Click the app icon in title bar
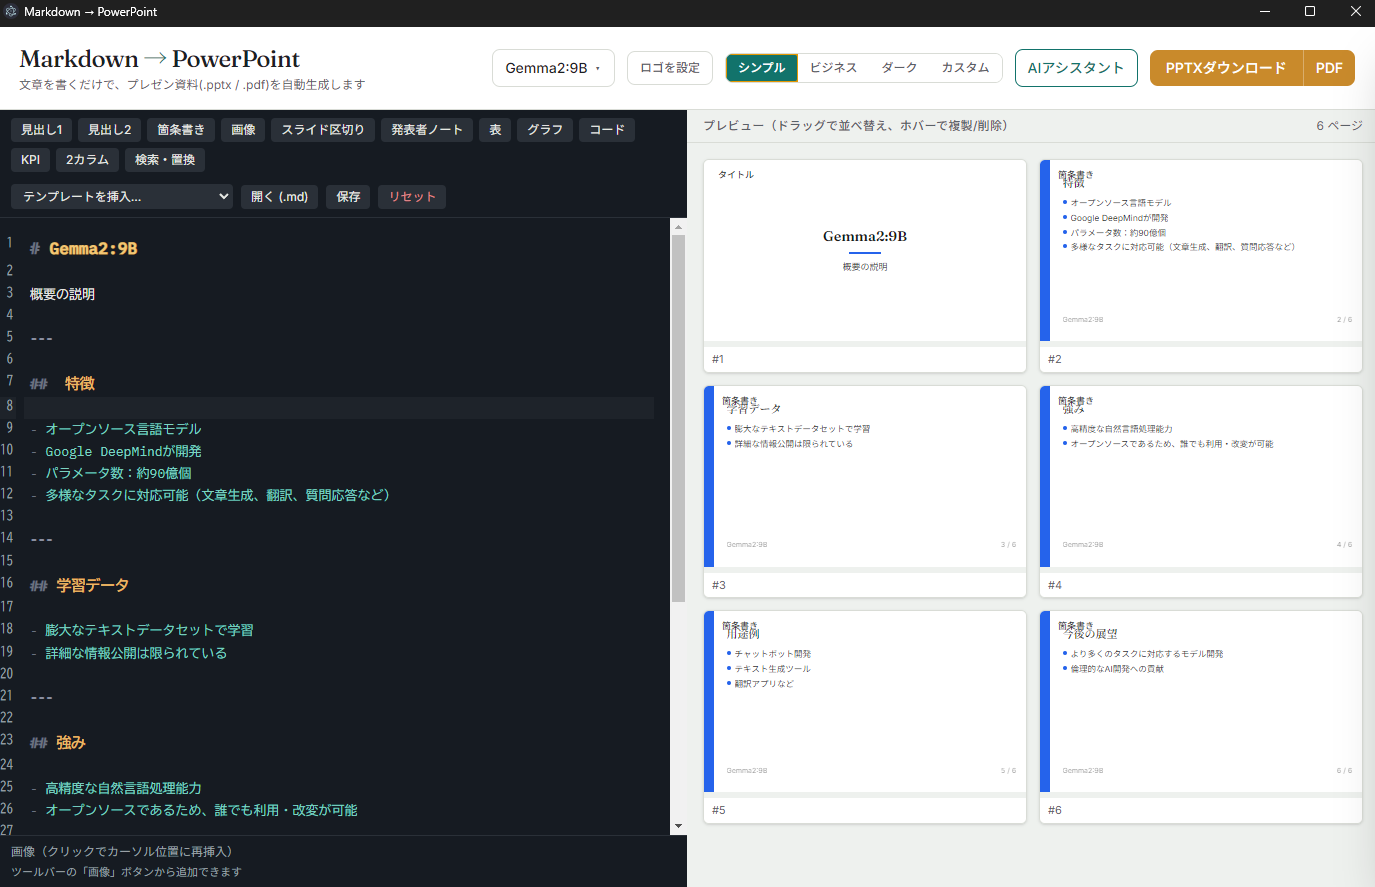This screenshot has width=1375, height=887. tap(11, 12)
